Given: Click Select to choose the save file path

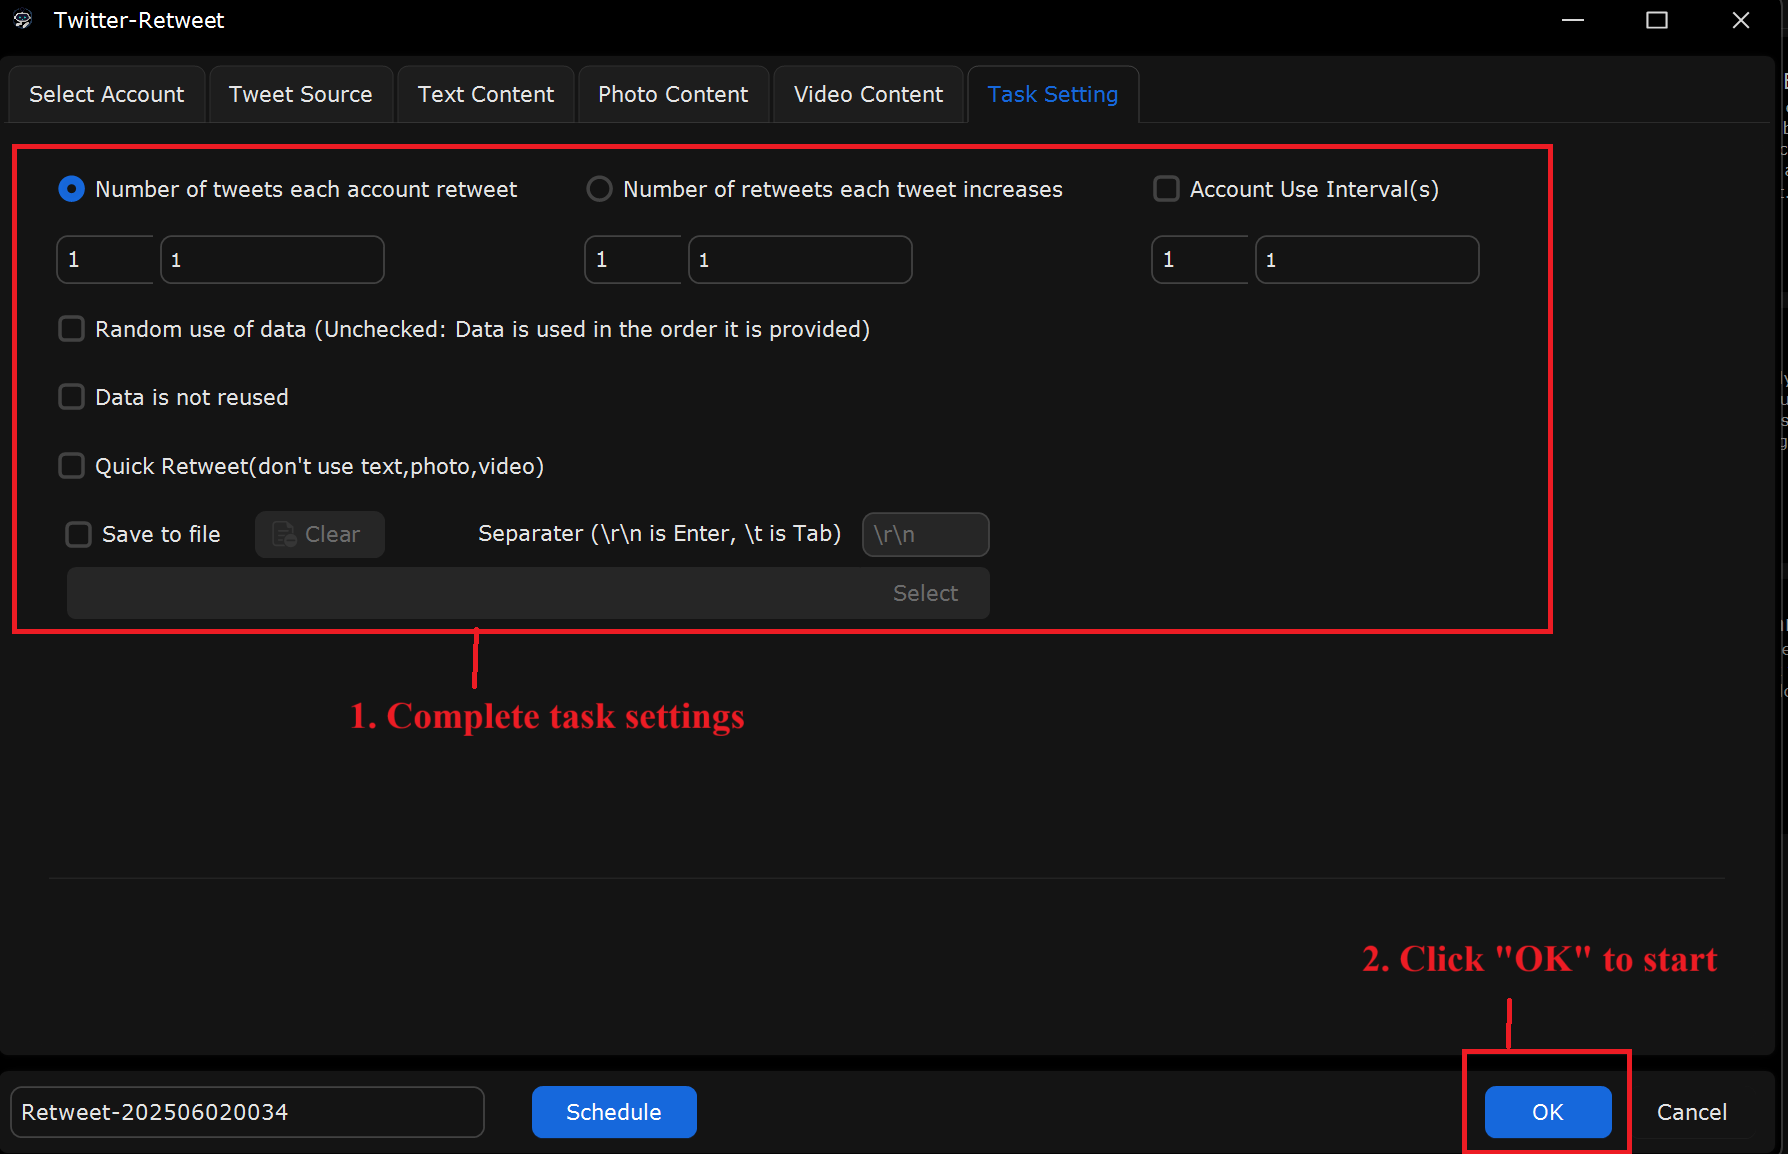Looking at the screenshot, I should click(925, 593).
